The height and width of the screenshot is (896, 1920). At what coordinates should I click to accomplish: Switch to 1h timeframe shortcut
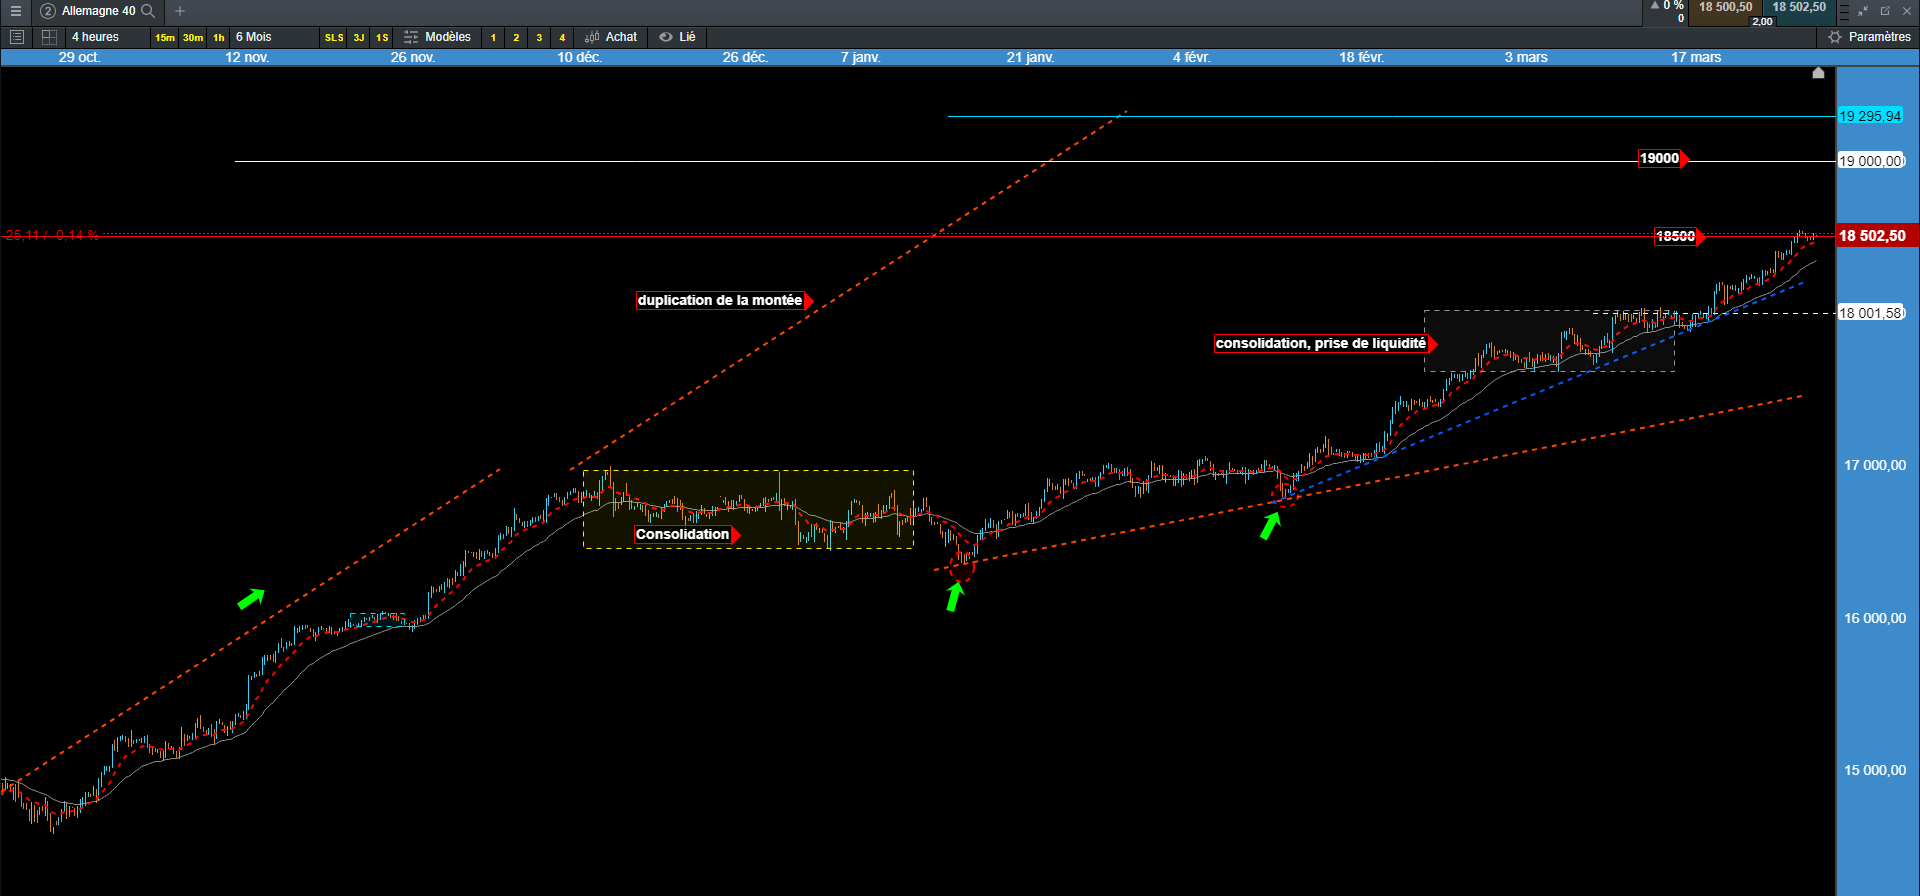219,37
